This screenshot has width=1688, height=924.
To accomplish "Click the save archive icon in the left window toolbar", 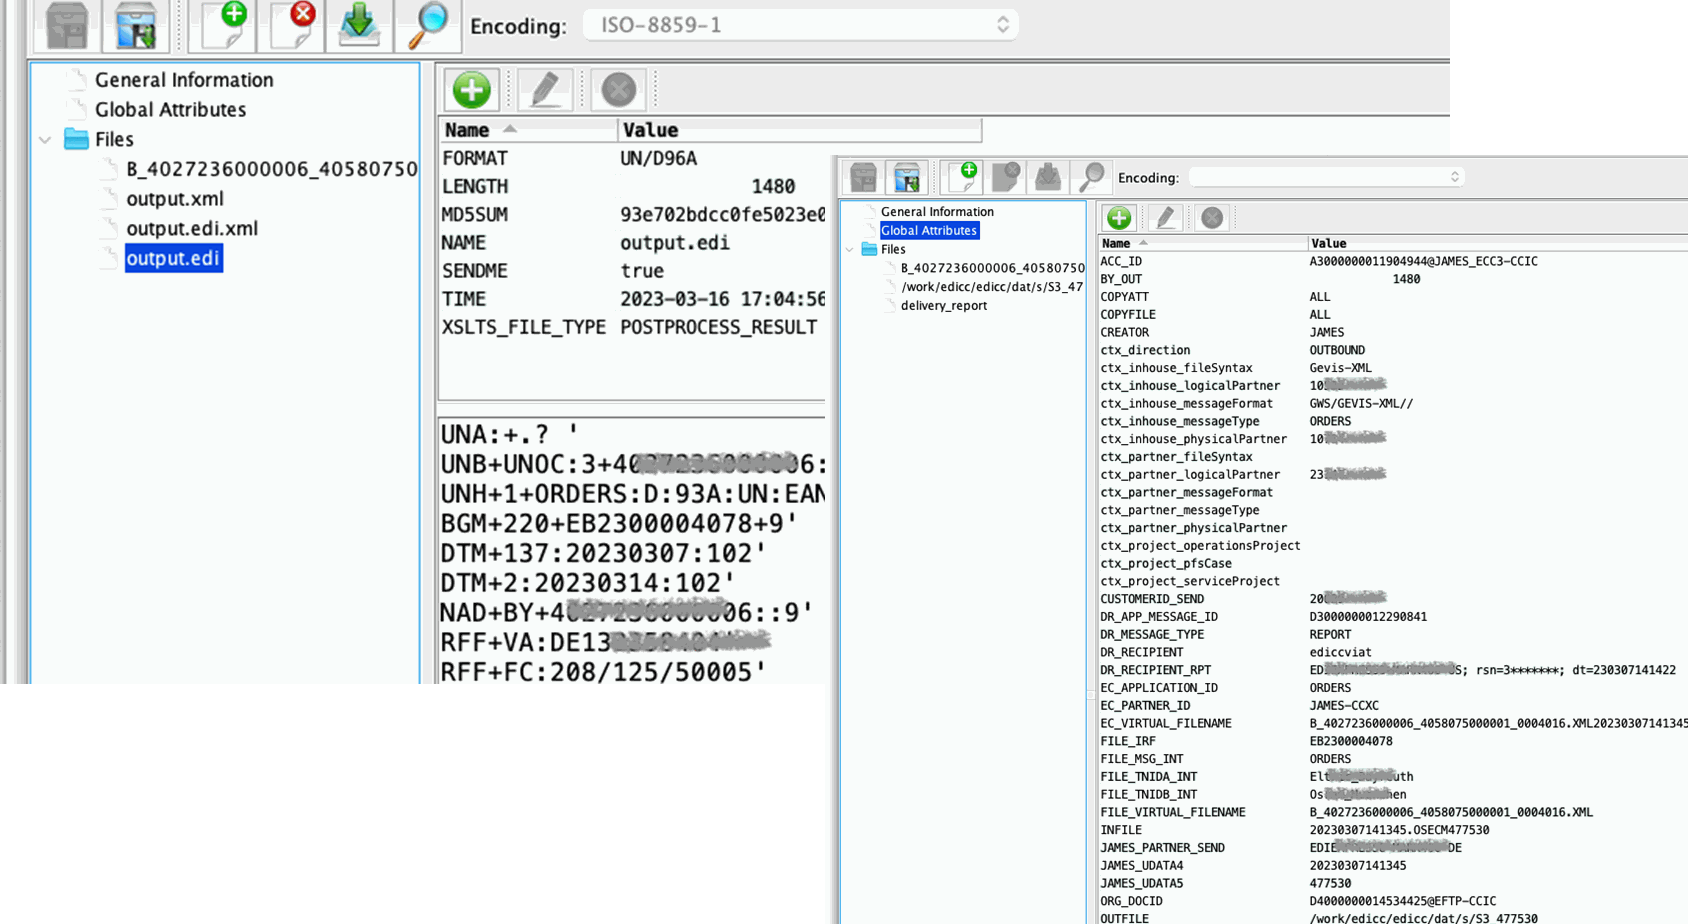I will (136, 24).
